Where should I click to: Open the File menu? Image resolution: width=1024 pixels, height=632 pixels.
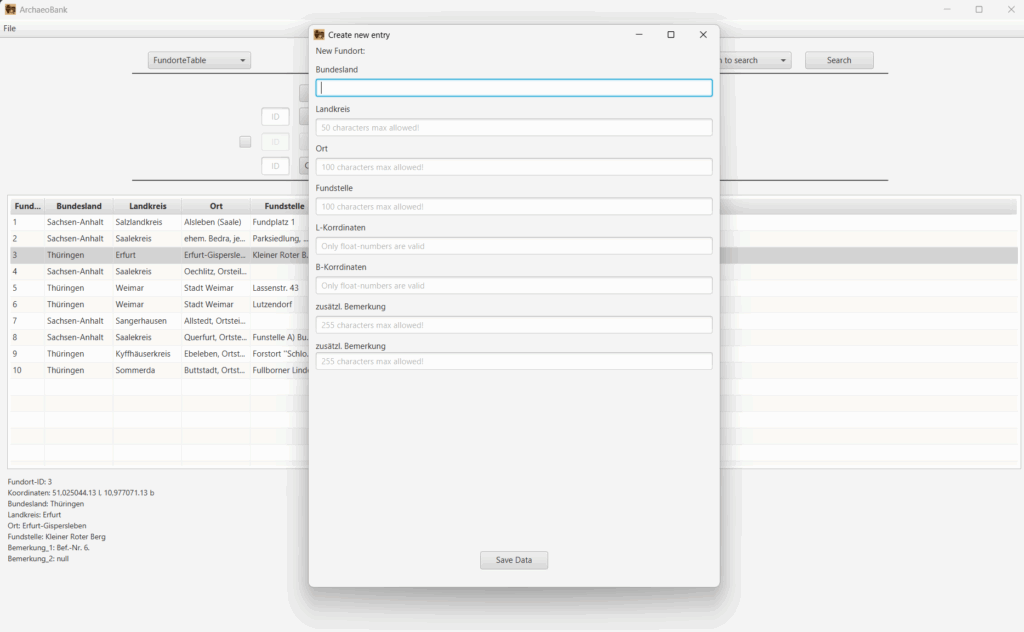click(x=10, y=28)
